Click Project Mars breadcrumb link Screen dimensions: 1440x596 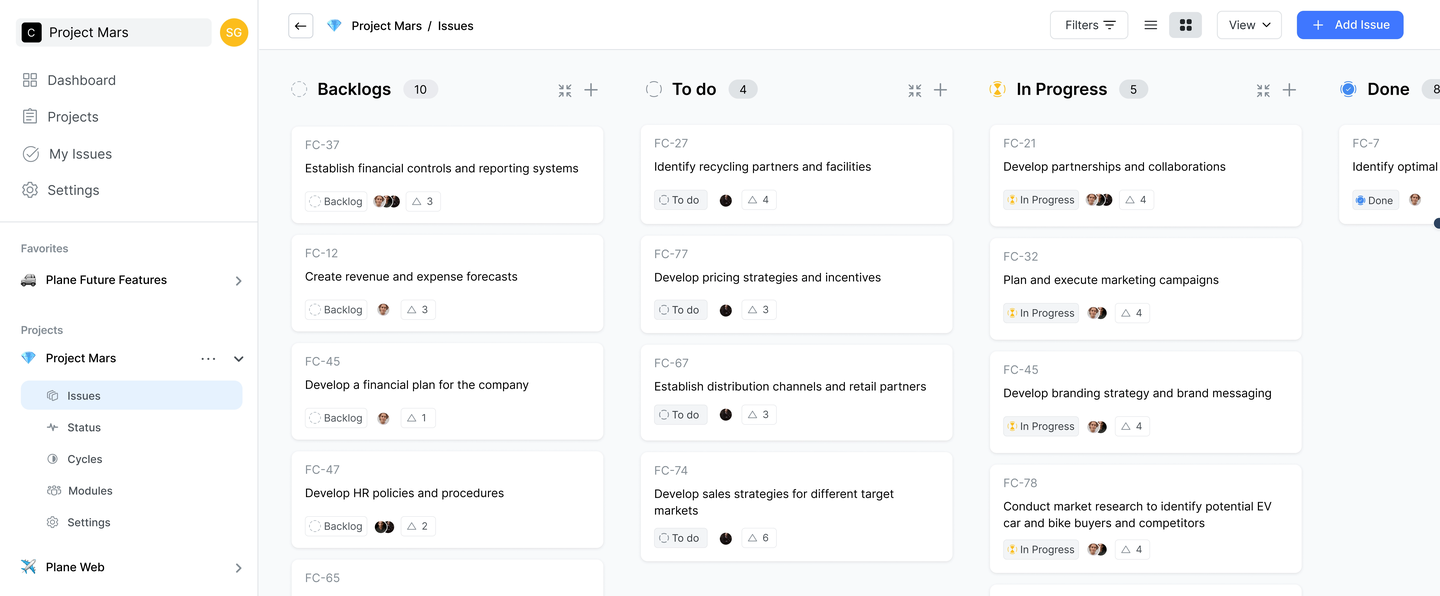pyautogui.click(x=386, y=26)
